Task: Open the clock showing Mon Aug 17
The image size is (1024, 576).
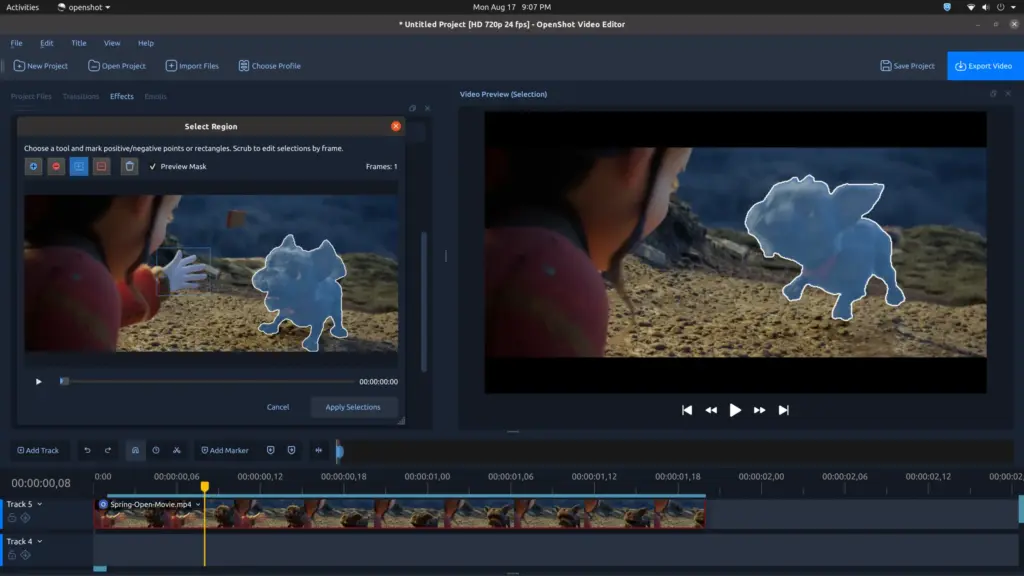Action: [x=511, y=7]
